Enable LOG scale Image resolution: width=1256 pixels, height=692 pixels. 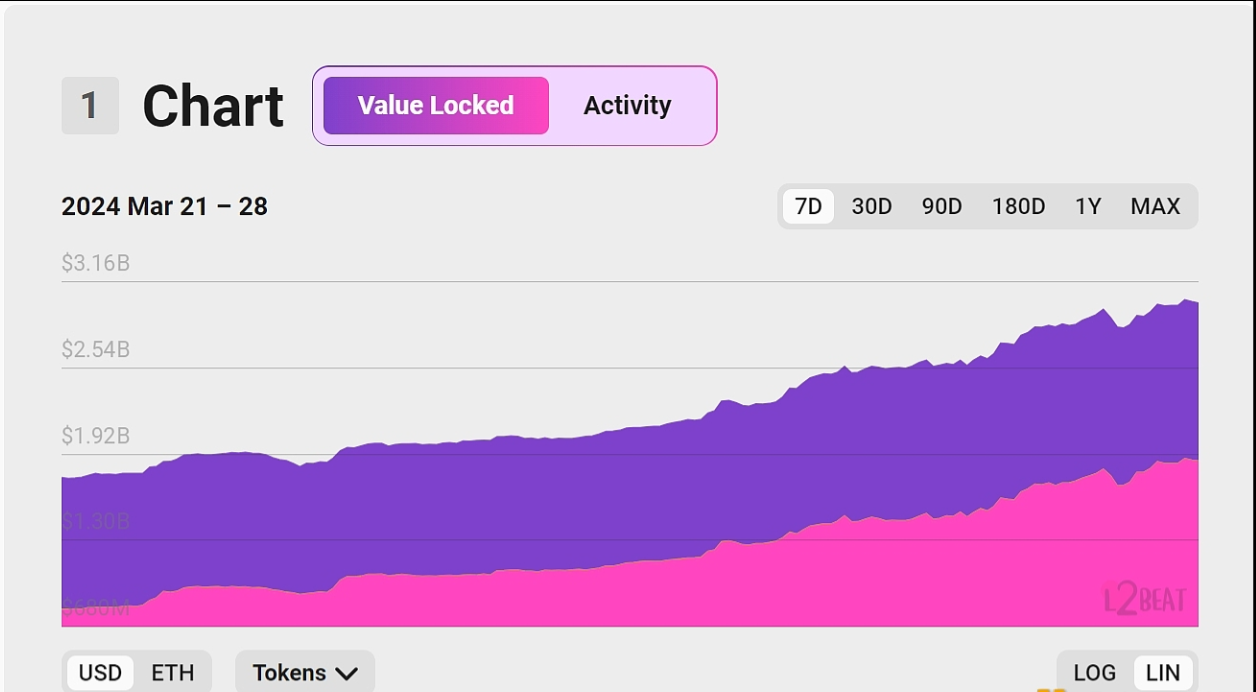[1094, 673]
